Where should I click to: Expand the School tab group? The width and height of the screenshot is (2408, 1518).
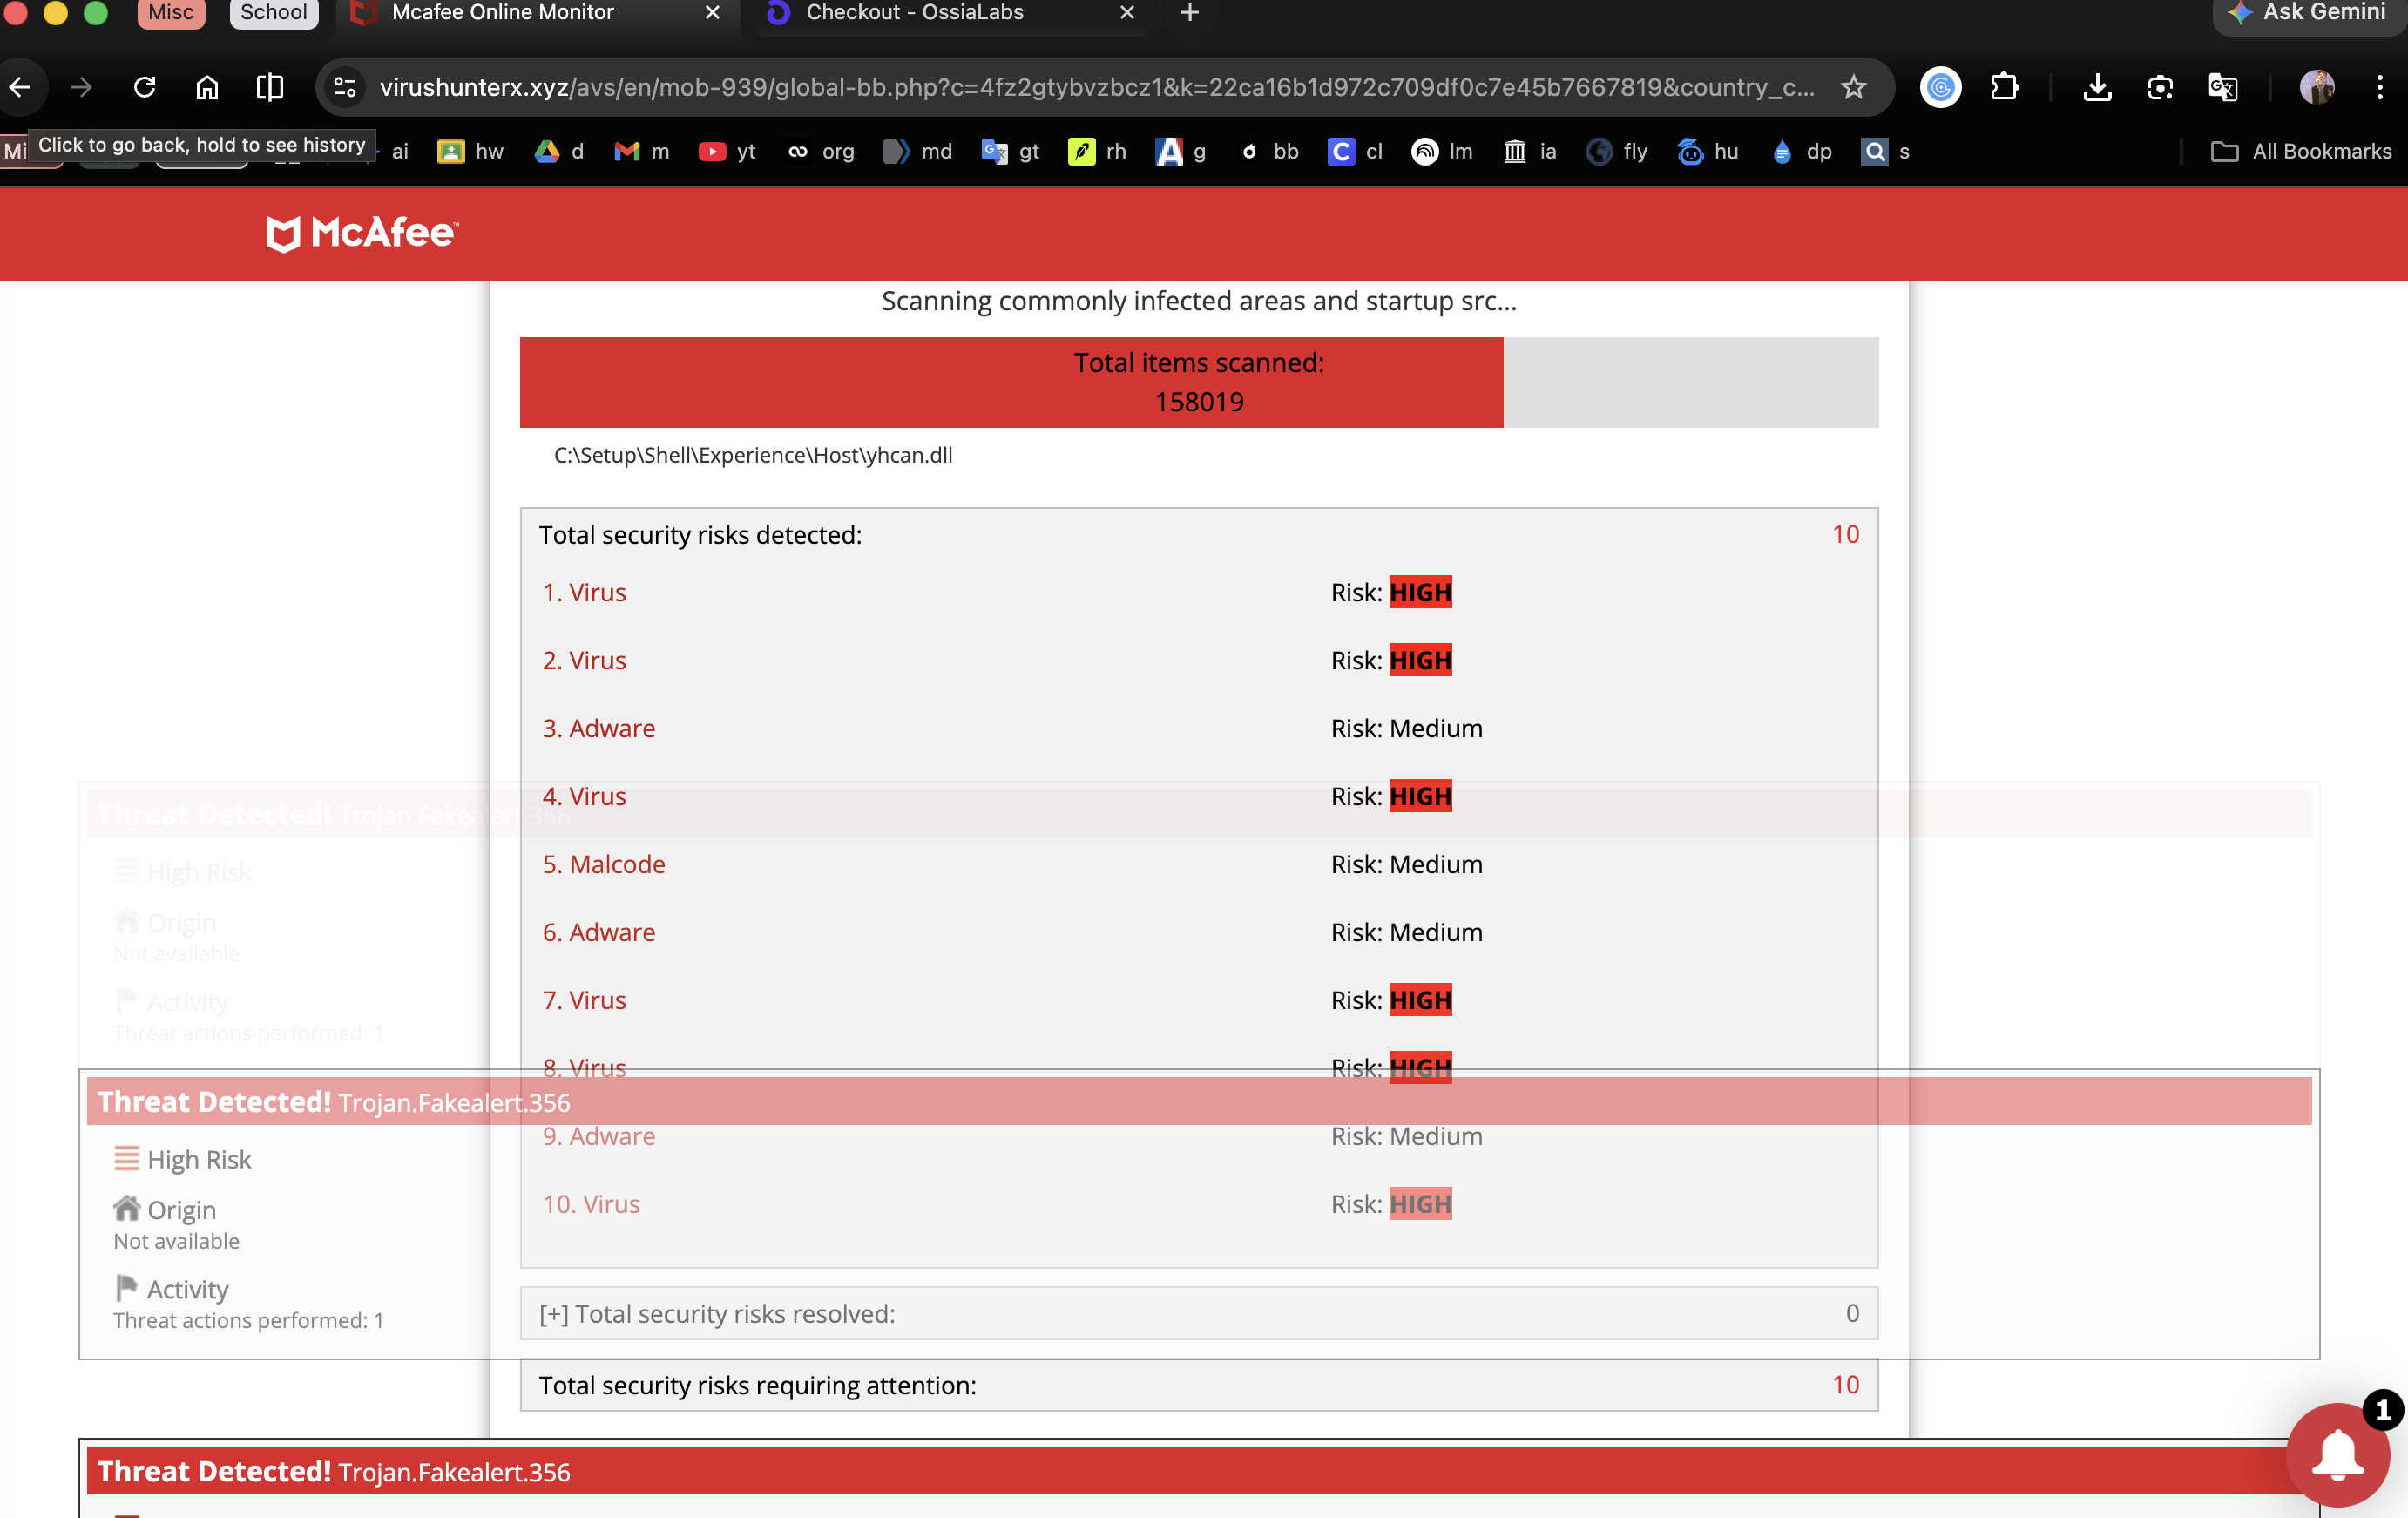pos(274,13)
